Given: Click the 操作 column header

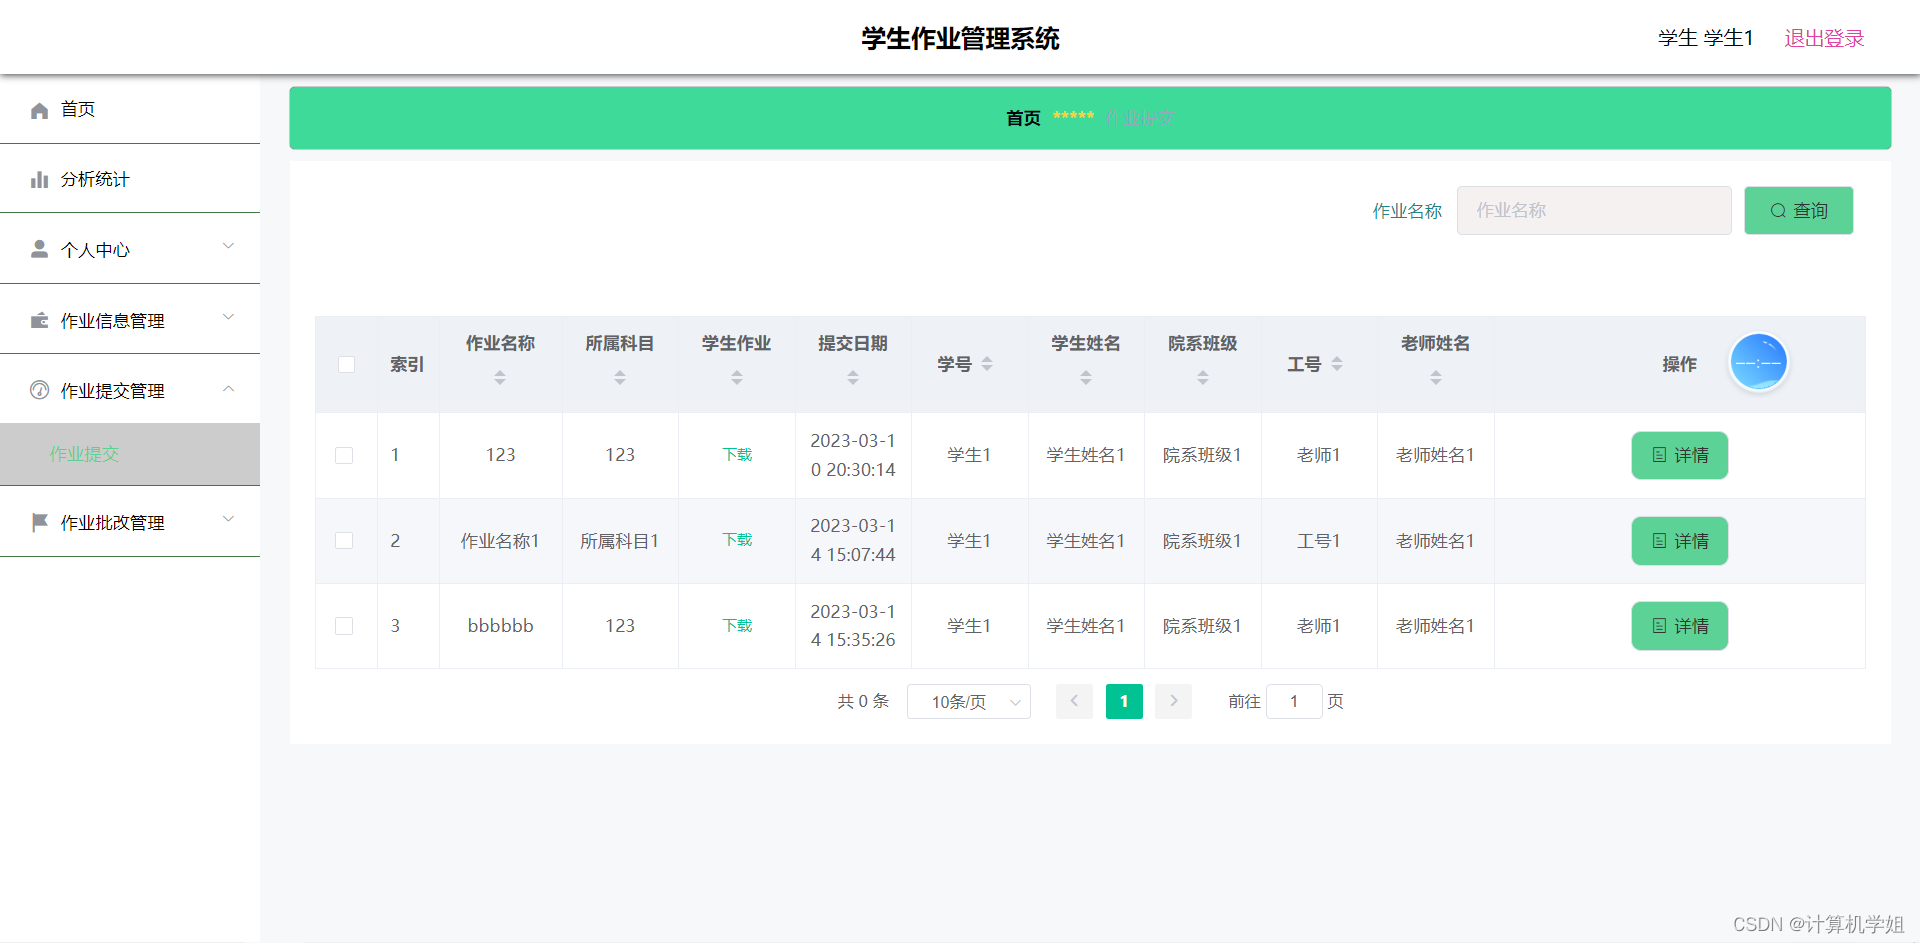Looking at the screenshot, I should pyautogui.click(x=1679, y=364).
